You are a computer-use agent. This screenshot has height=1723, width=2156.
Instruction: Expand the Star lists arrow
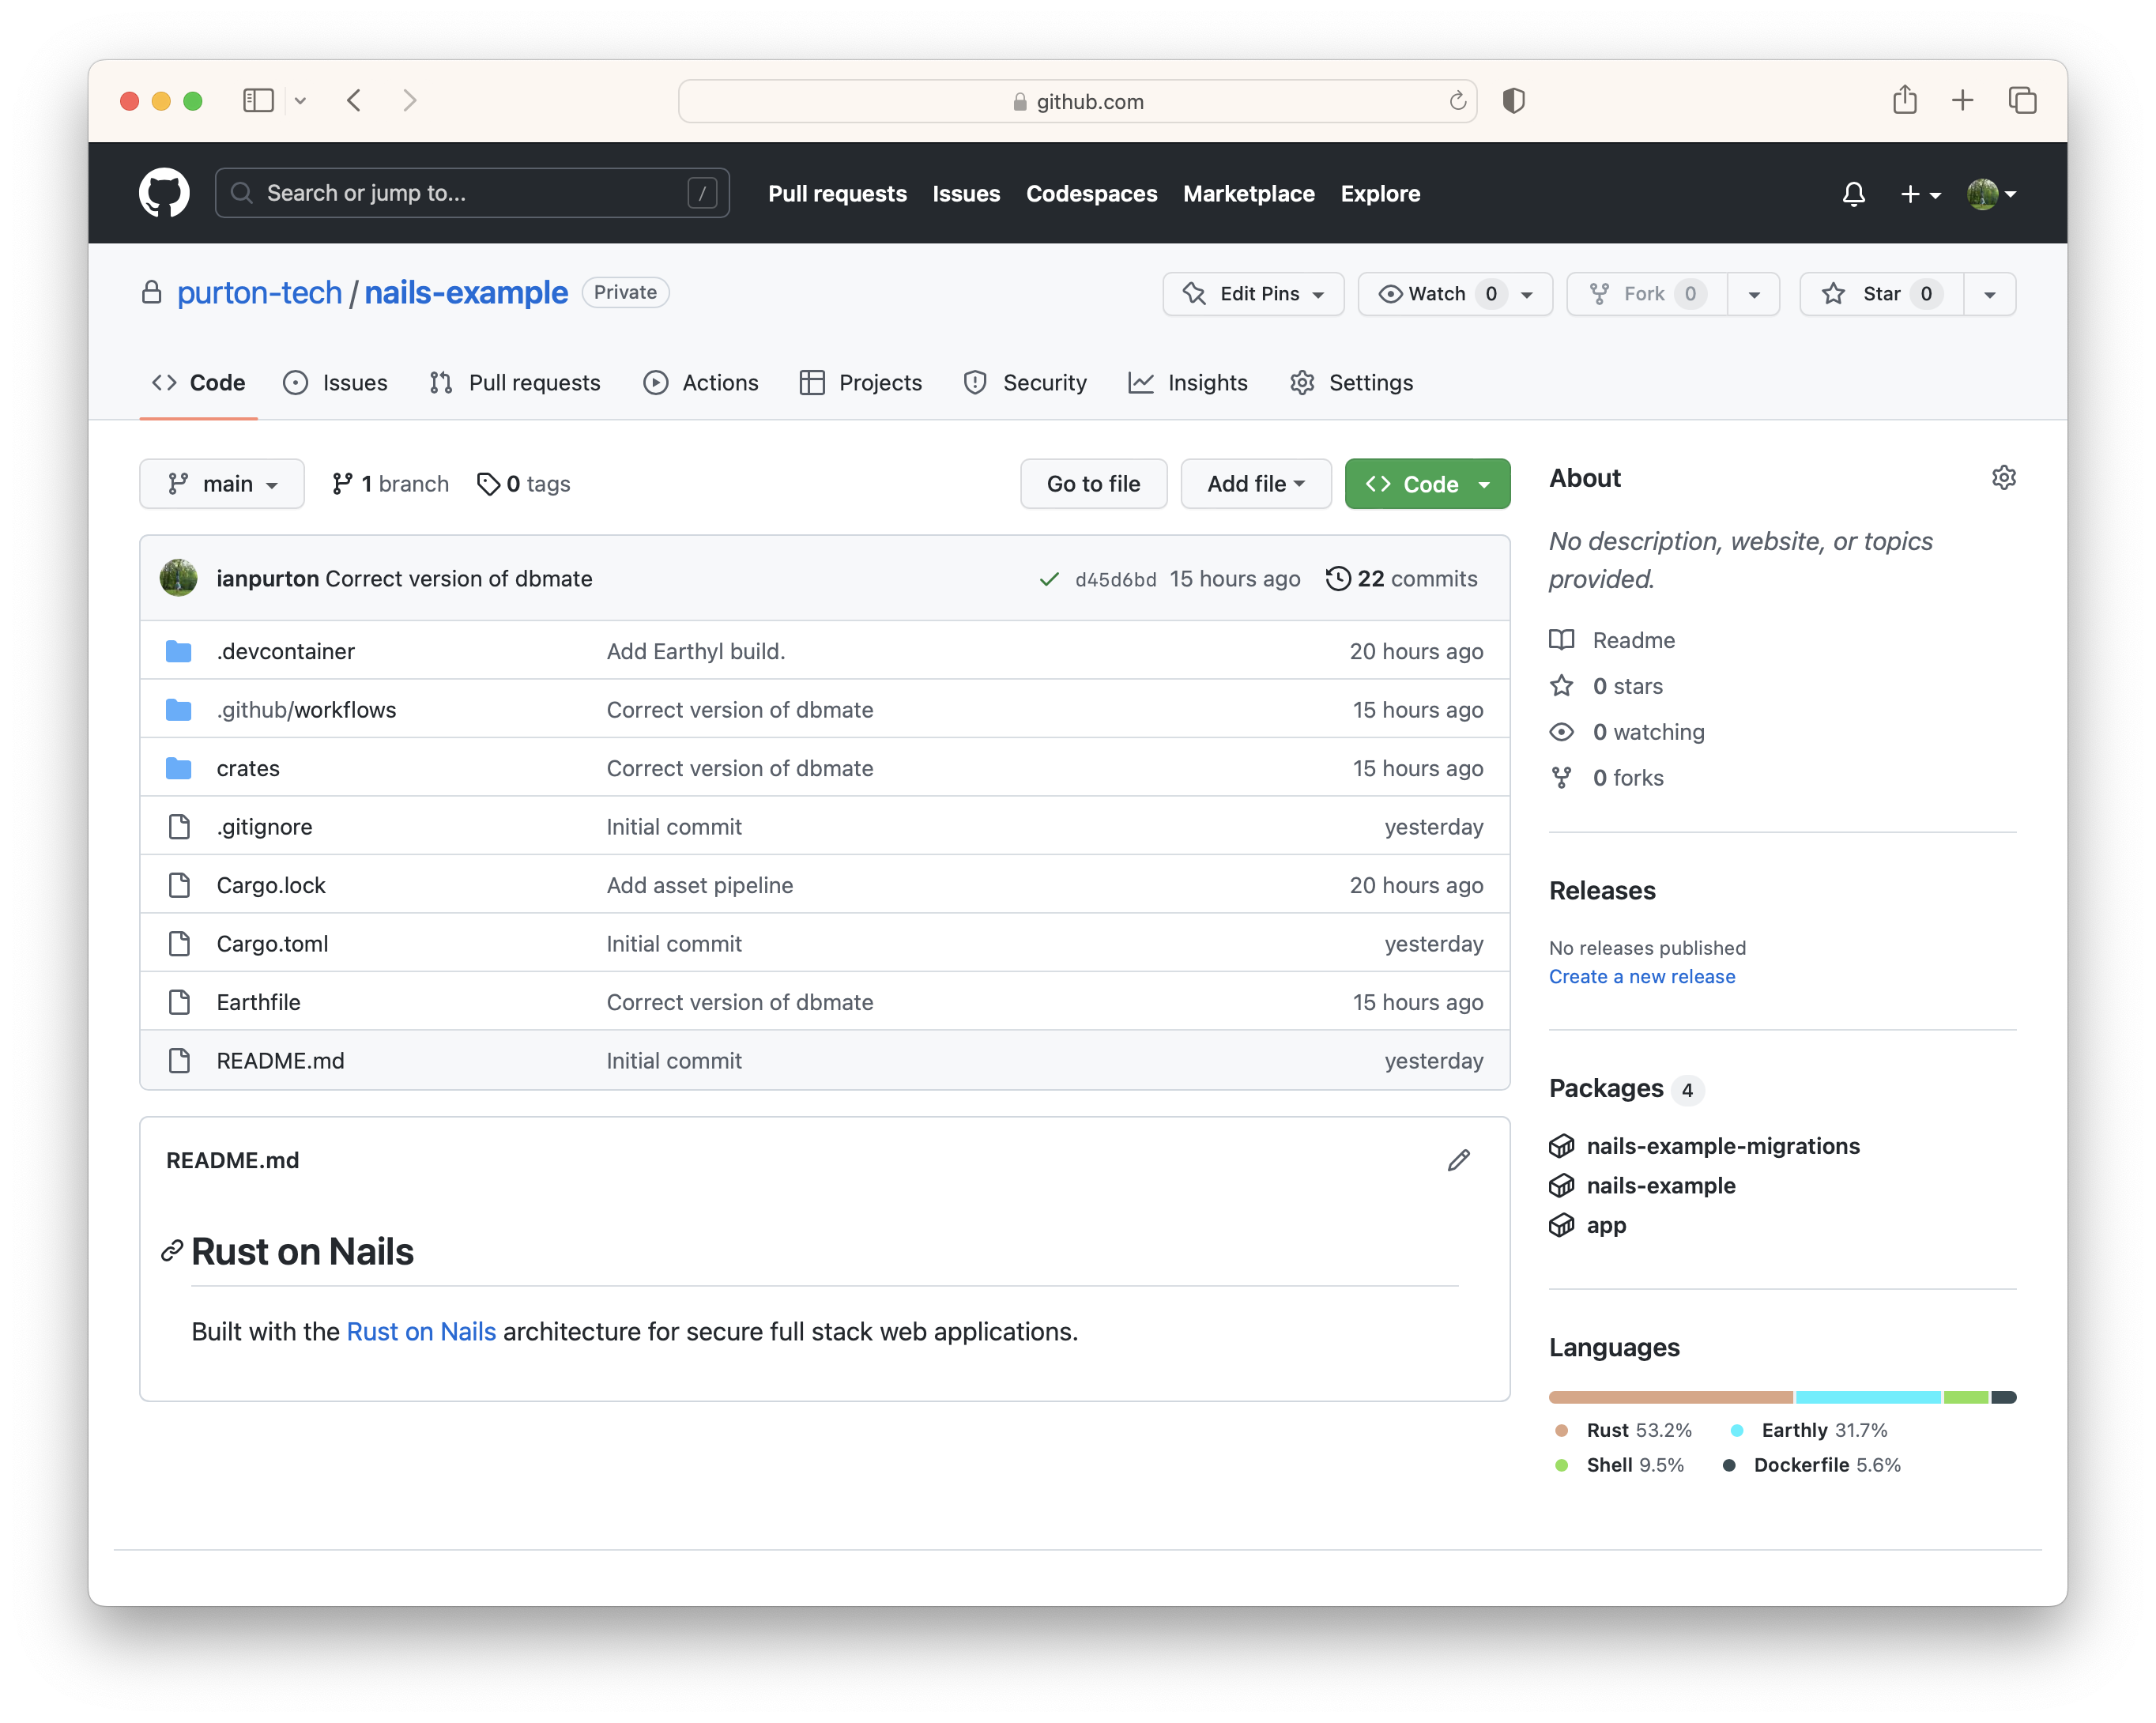pos(1989,294)
